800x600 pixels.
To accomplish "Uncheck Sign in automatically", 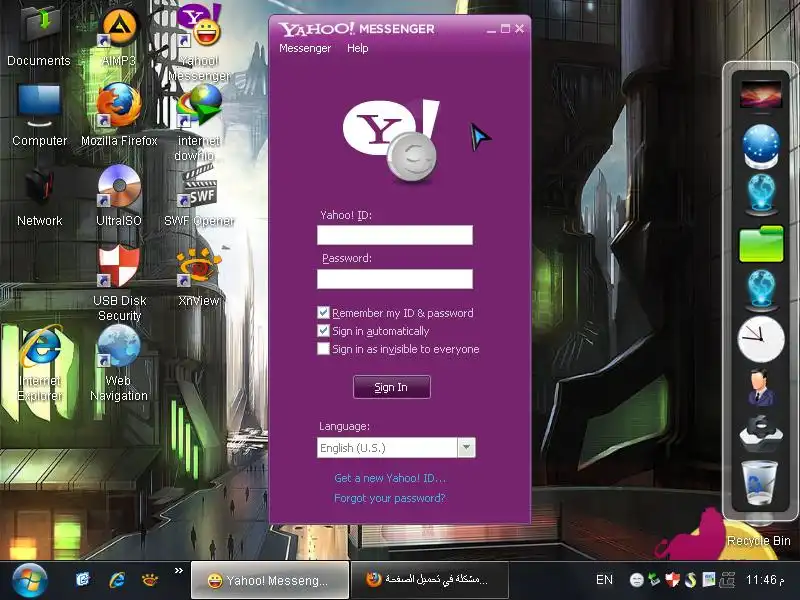I will tap(323, 331).
